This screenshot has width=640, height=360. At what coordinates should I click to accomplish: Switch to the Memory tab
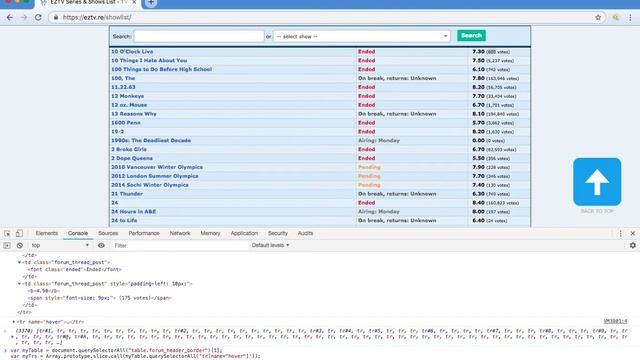point(210,233)
